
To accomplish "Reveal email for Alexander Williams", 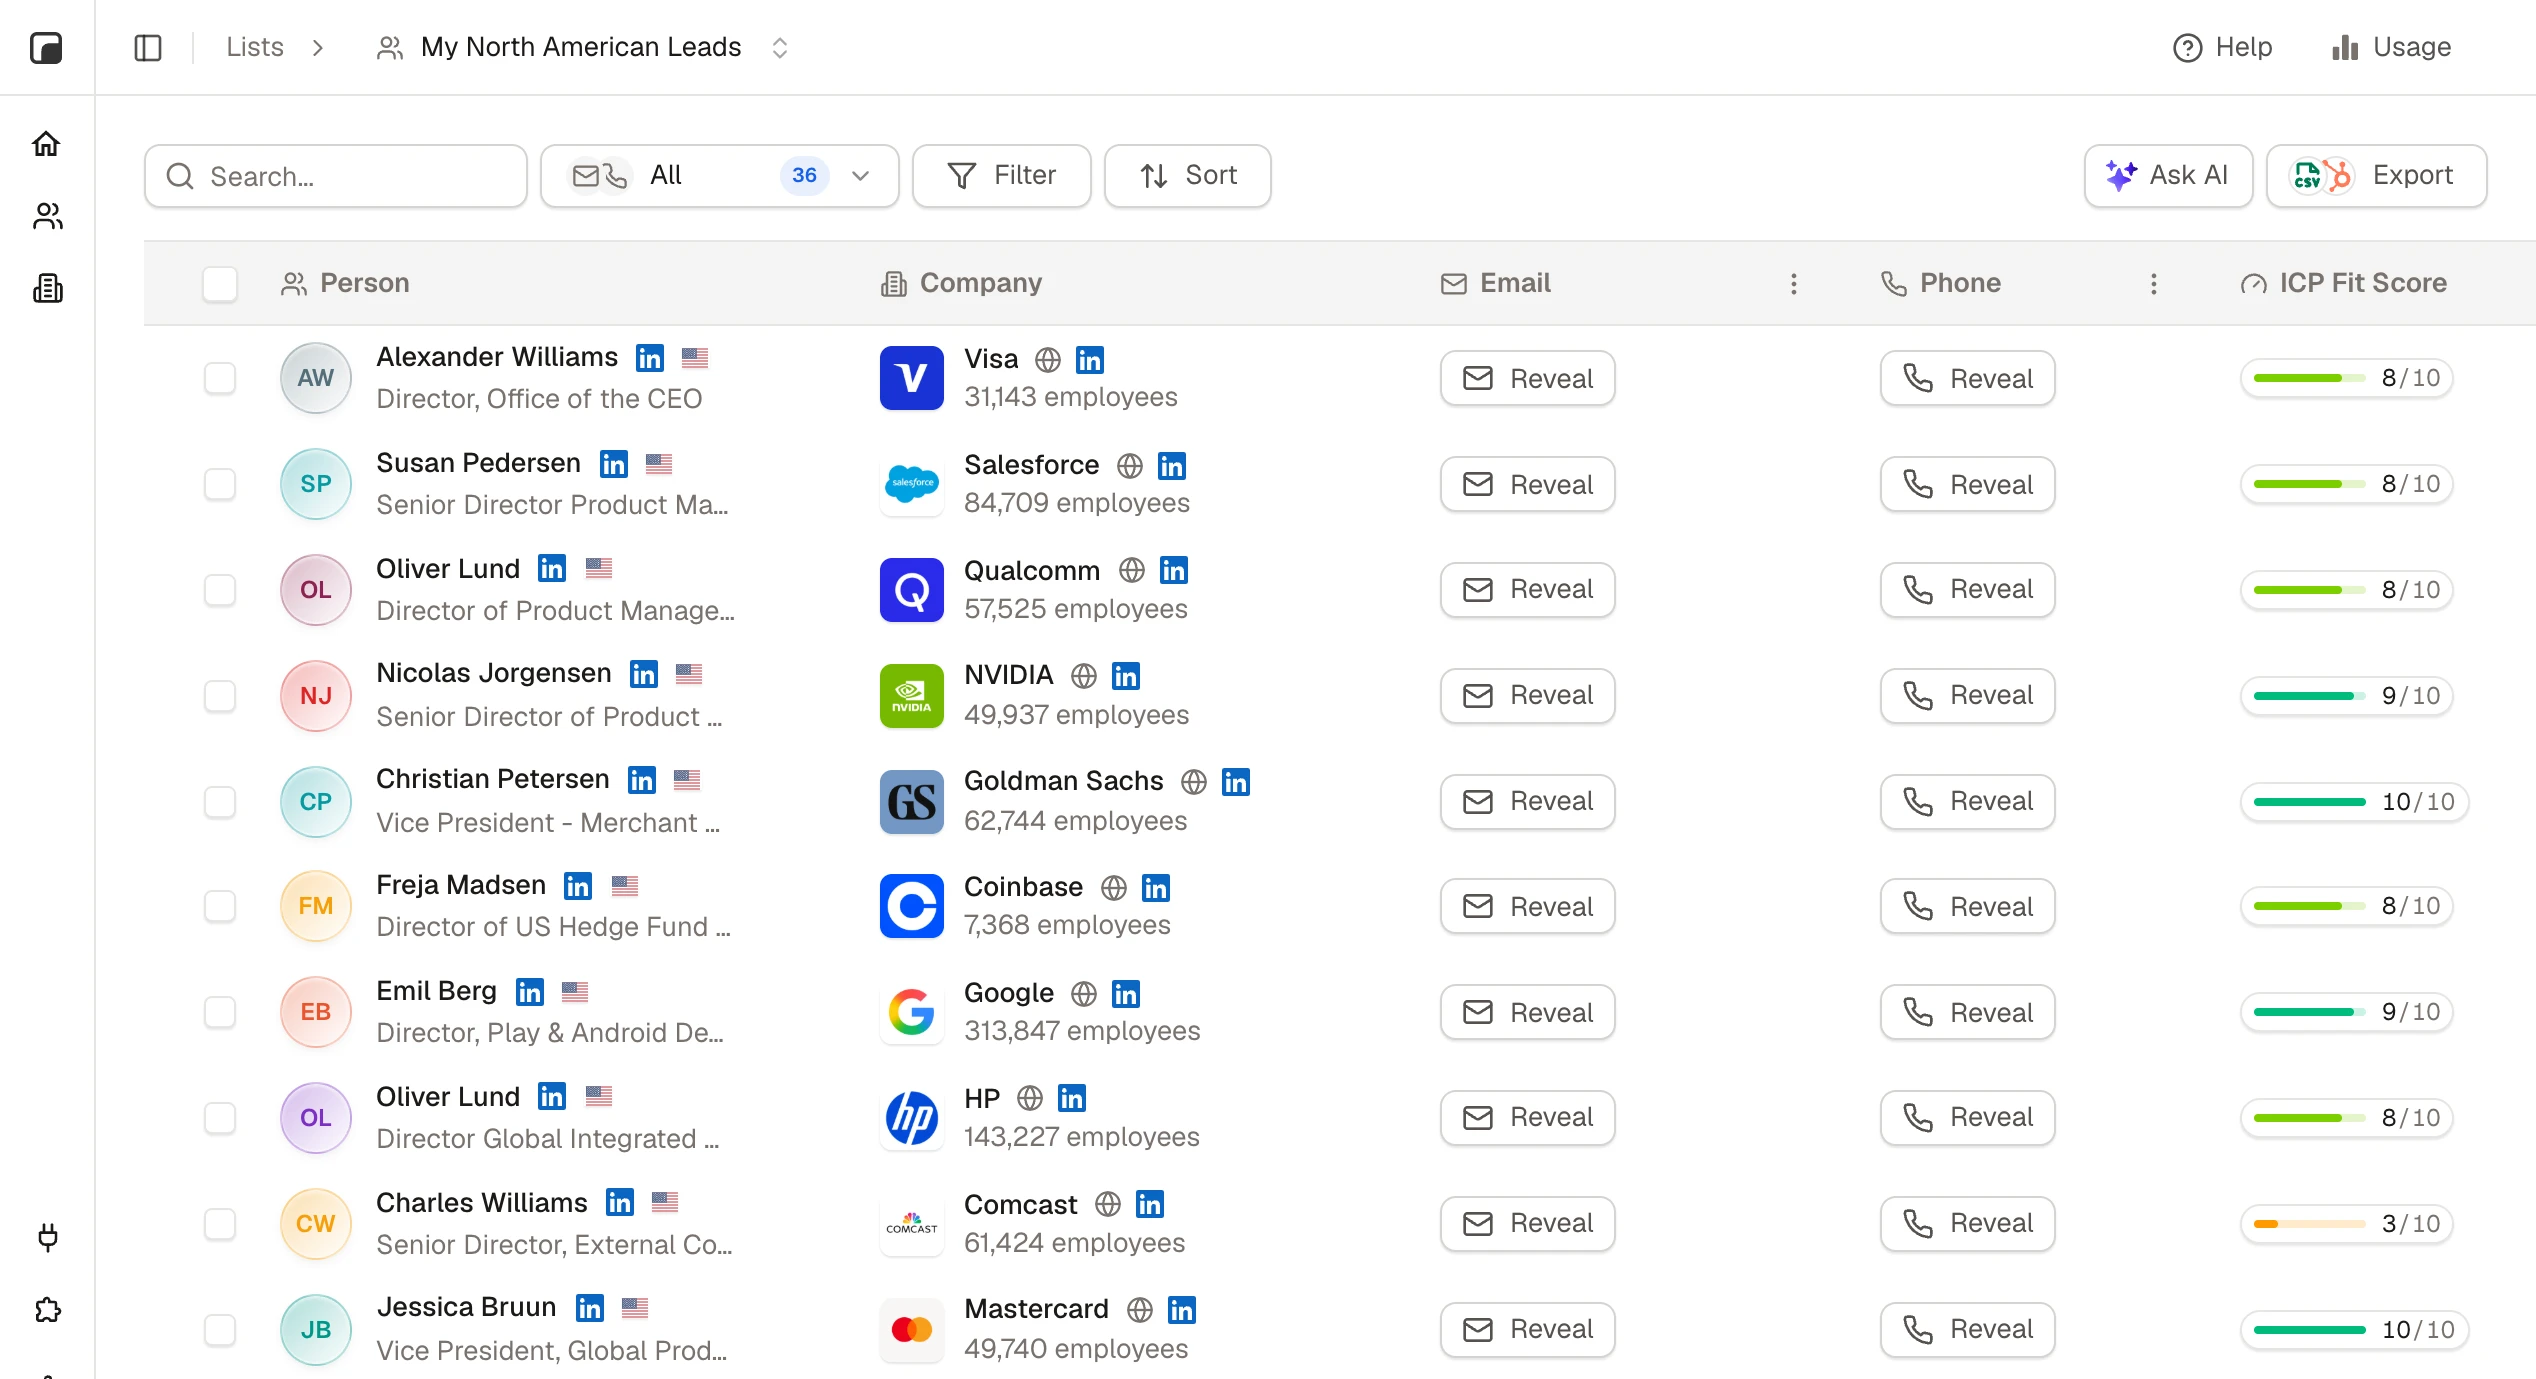I will point(1527,378).
